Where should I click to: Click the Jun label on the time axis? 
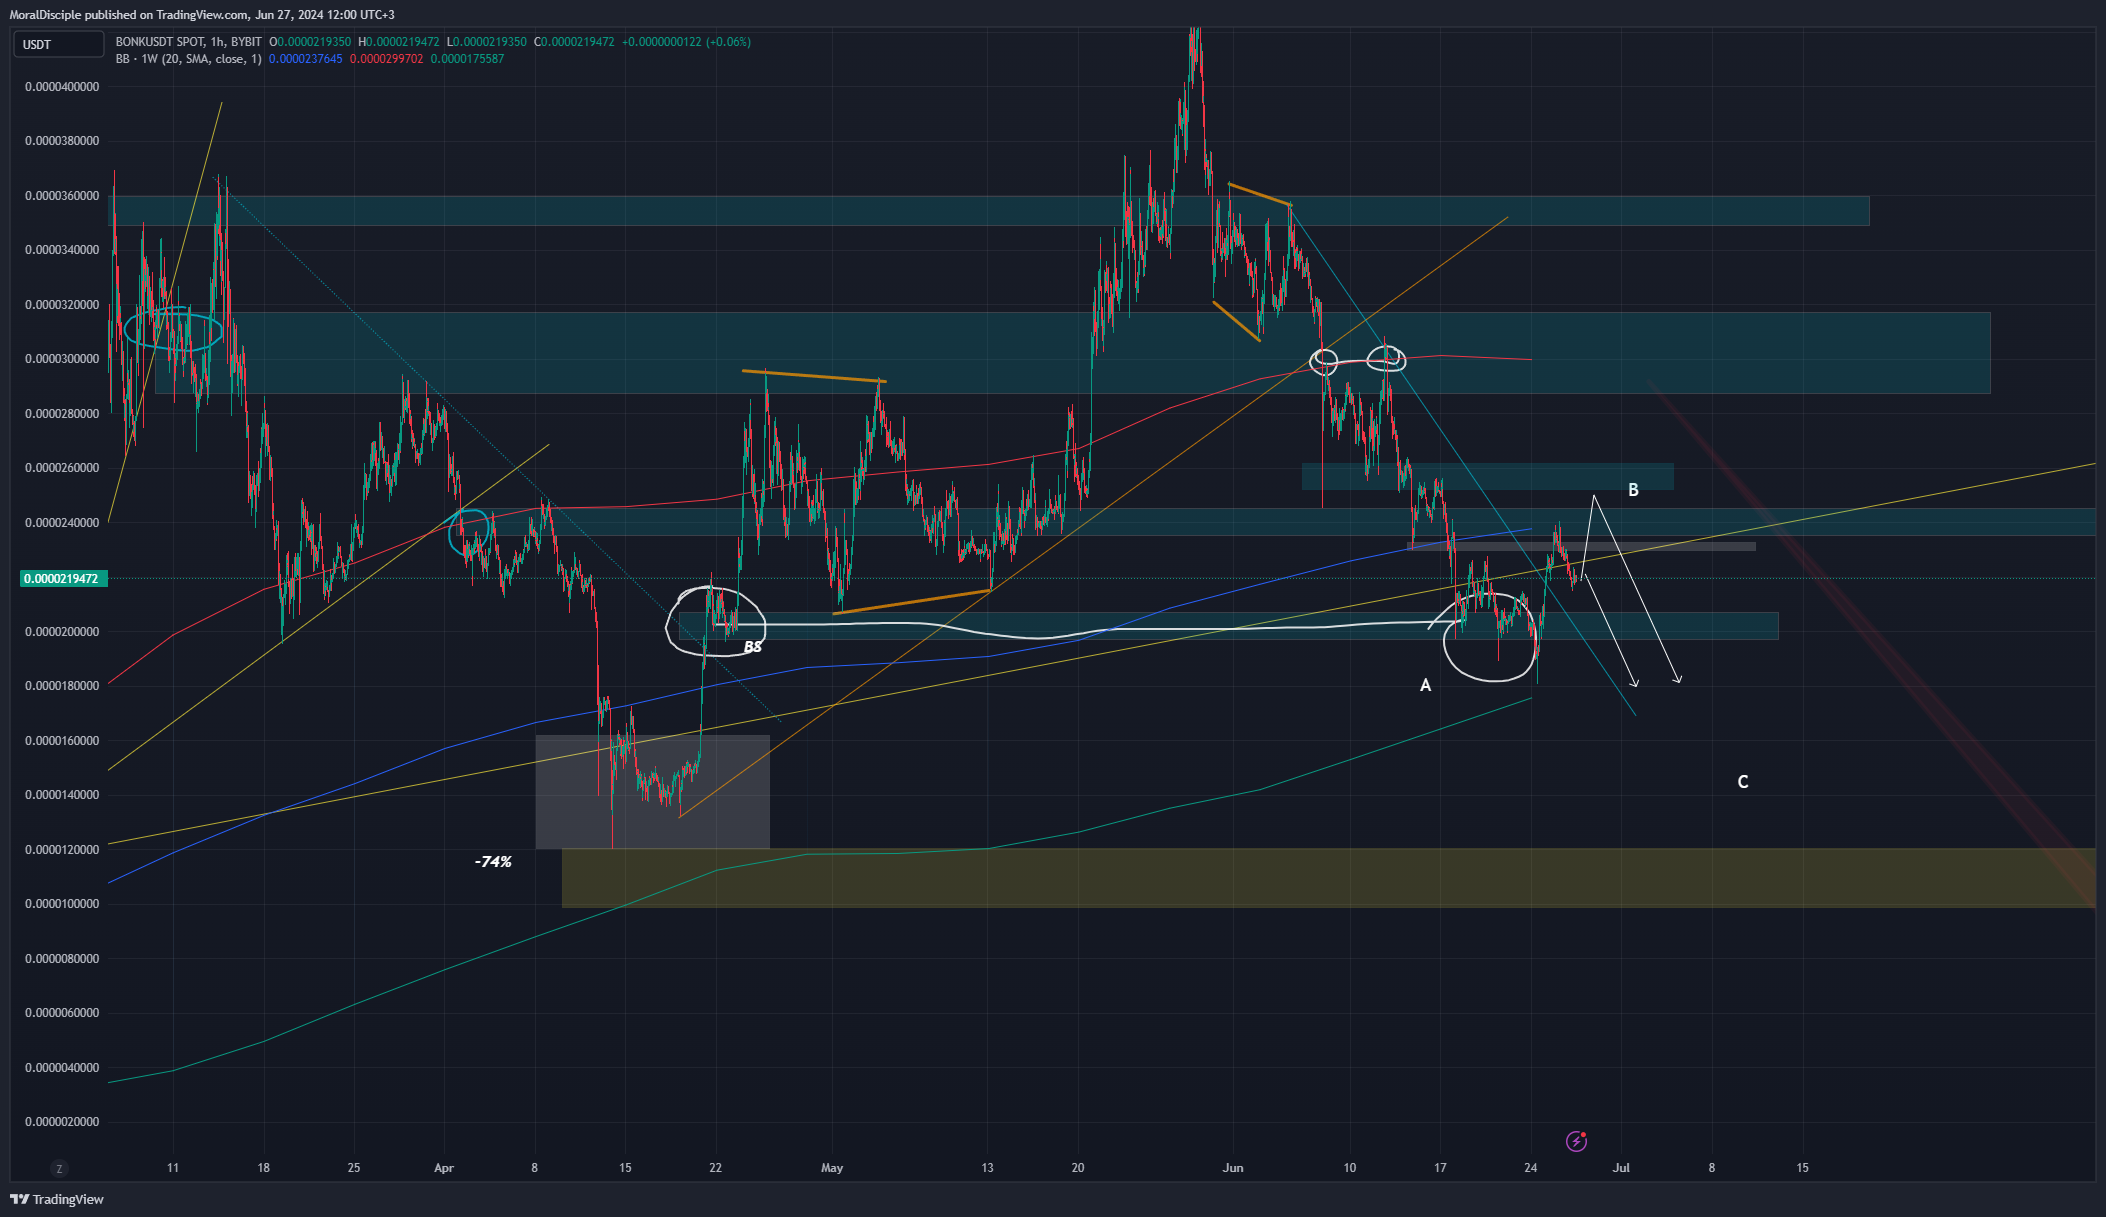[x=1233, y=1168]
